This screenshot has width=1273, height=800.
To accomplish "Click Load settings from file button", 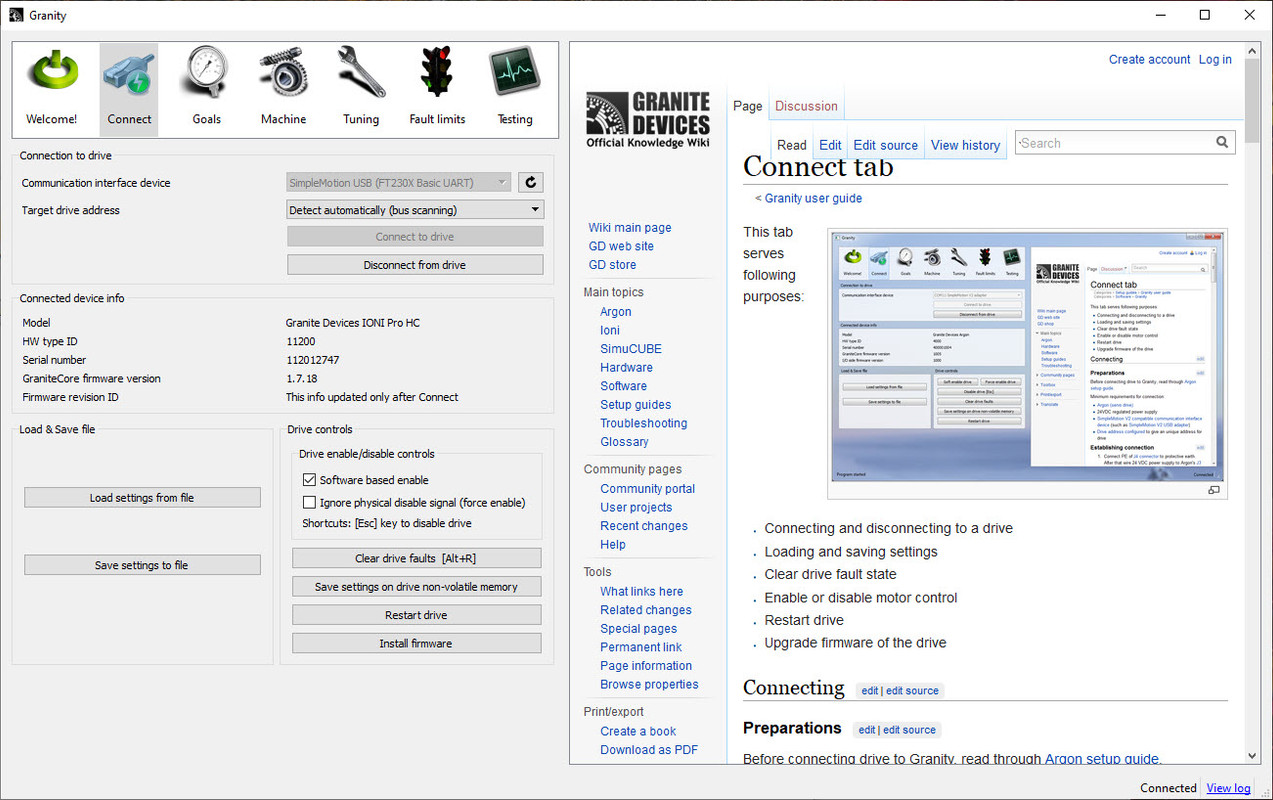I will [x=142, y=498].
